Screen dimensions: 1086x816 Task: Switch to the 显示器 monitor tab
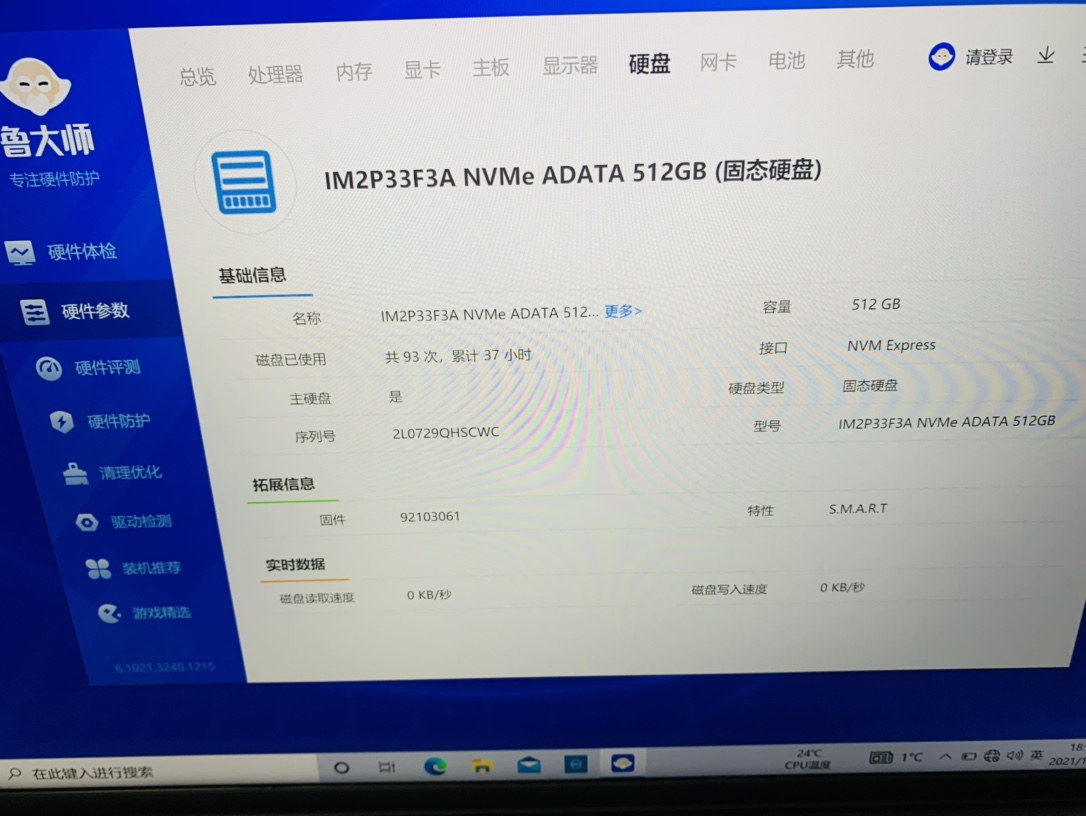(570, 65)
